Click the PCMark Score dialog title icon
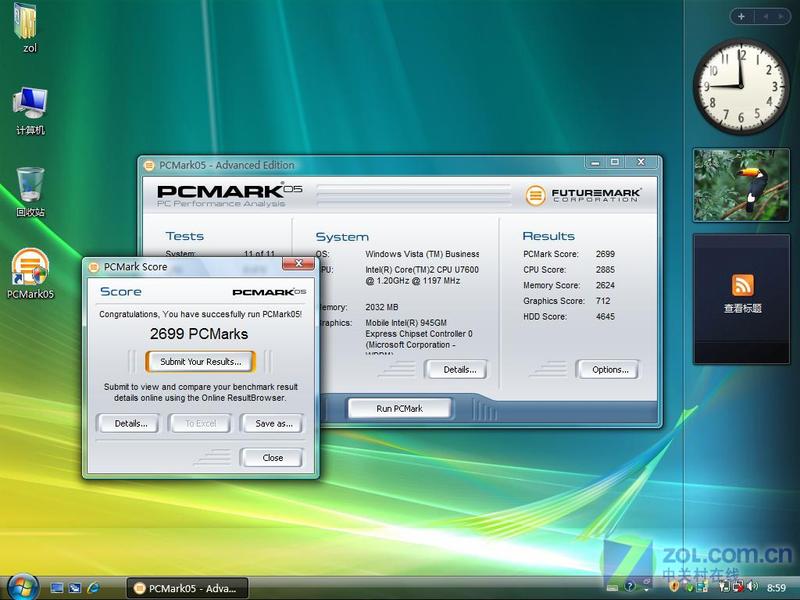 pos(93,267)
